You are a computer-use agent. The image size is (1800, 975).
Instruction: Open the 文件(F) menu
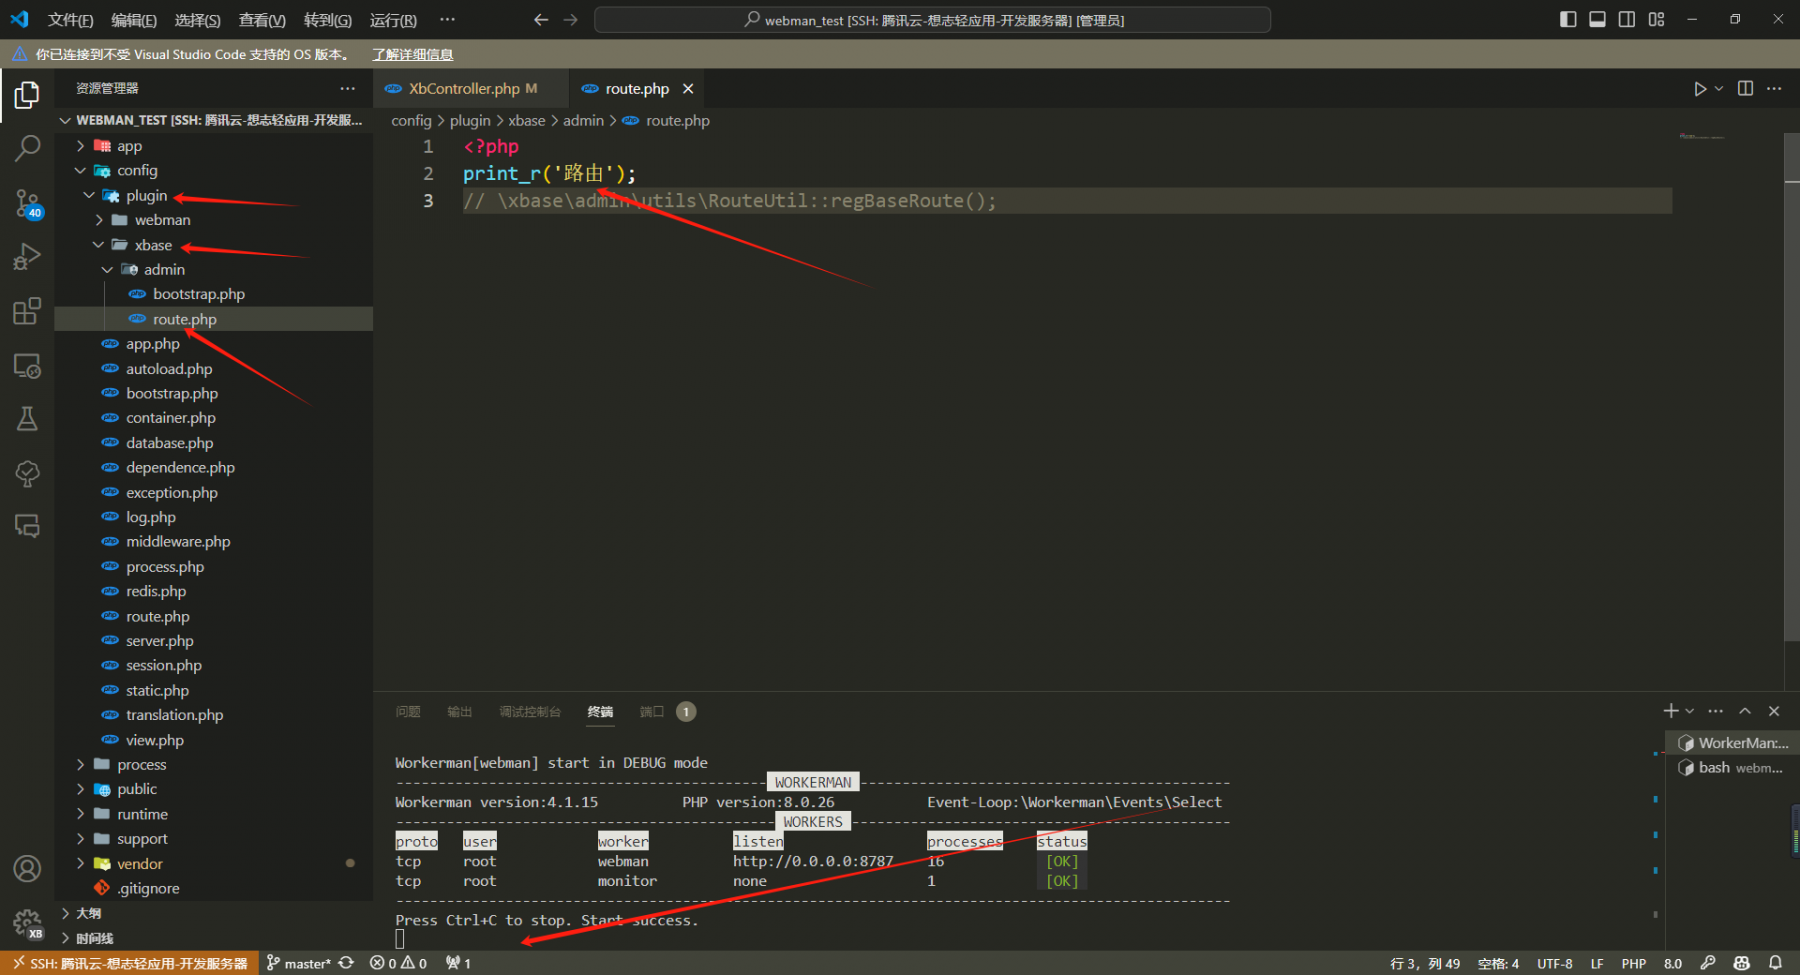point(70,20)
